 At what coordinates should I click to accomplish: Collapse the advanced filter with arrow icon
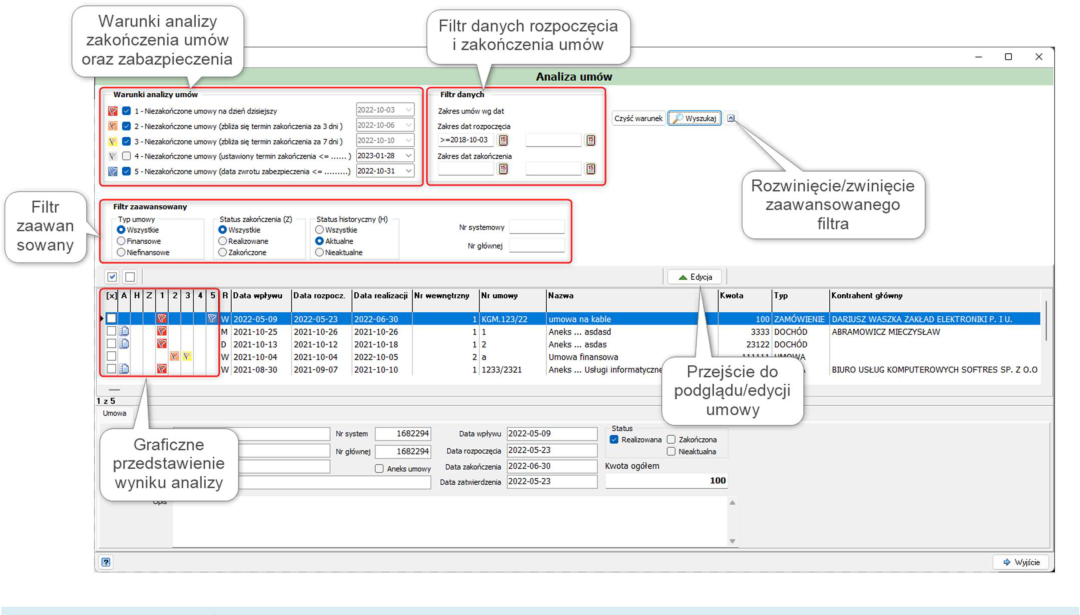[x=731, y=118]
